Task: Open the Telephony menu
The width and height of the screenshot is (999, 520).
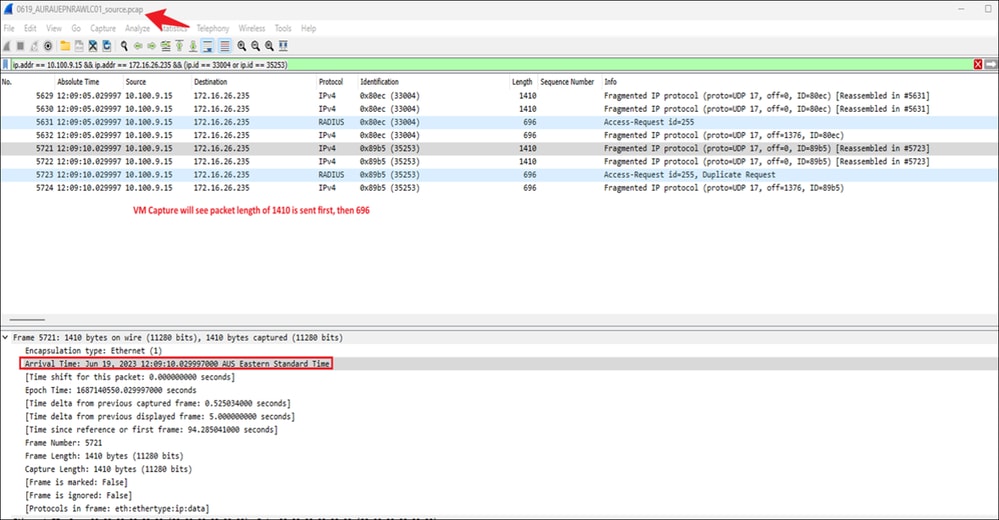Action: tap(213, 28)
